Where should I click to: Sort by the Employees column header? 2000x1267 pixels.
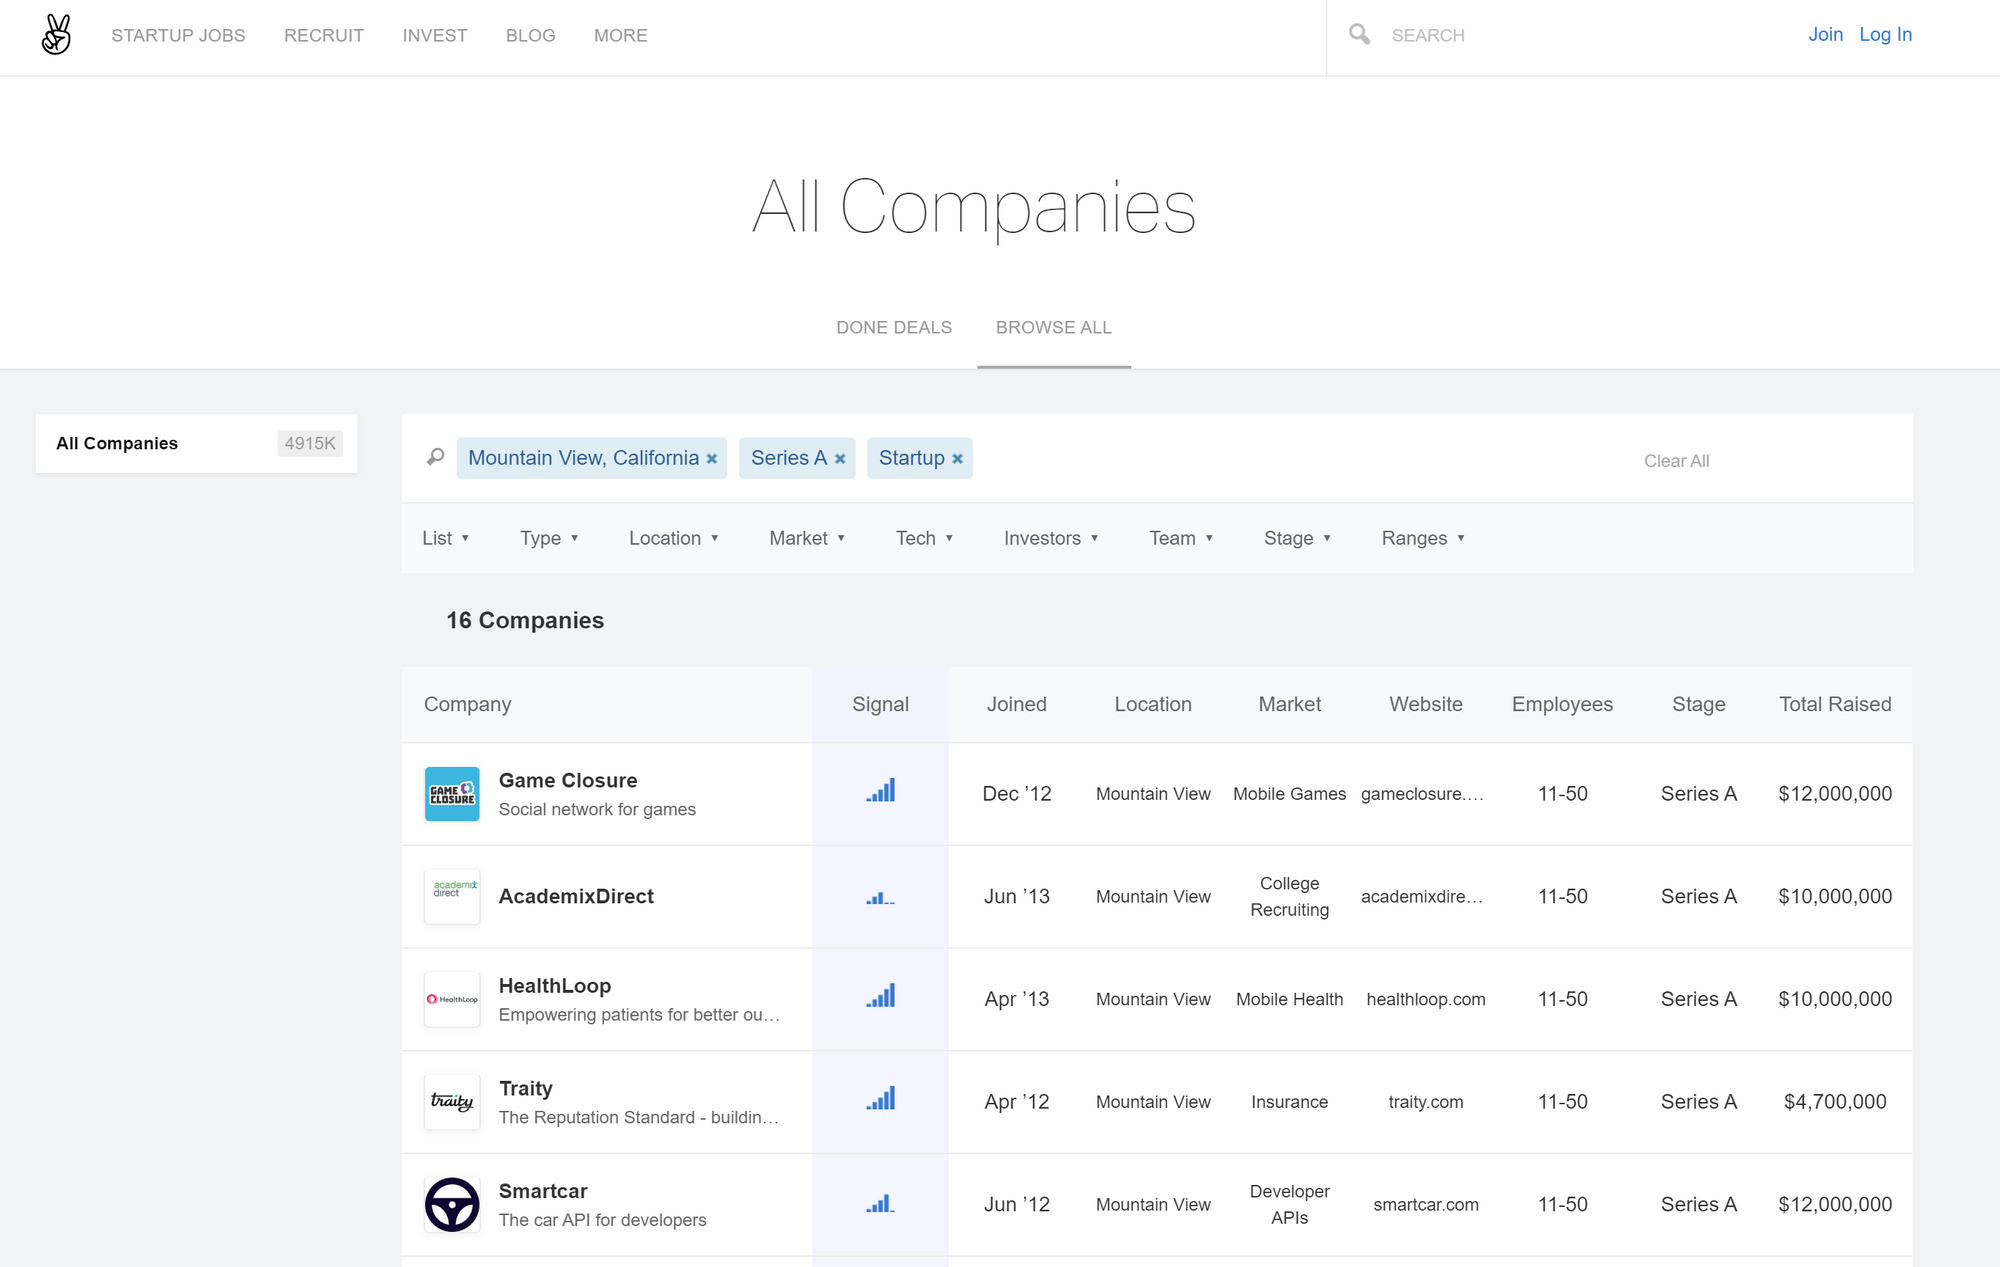pos(1562,704)
